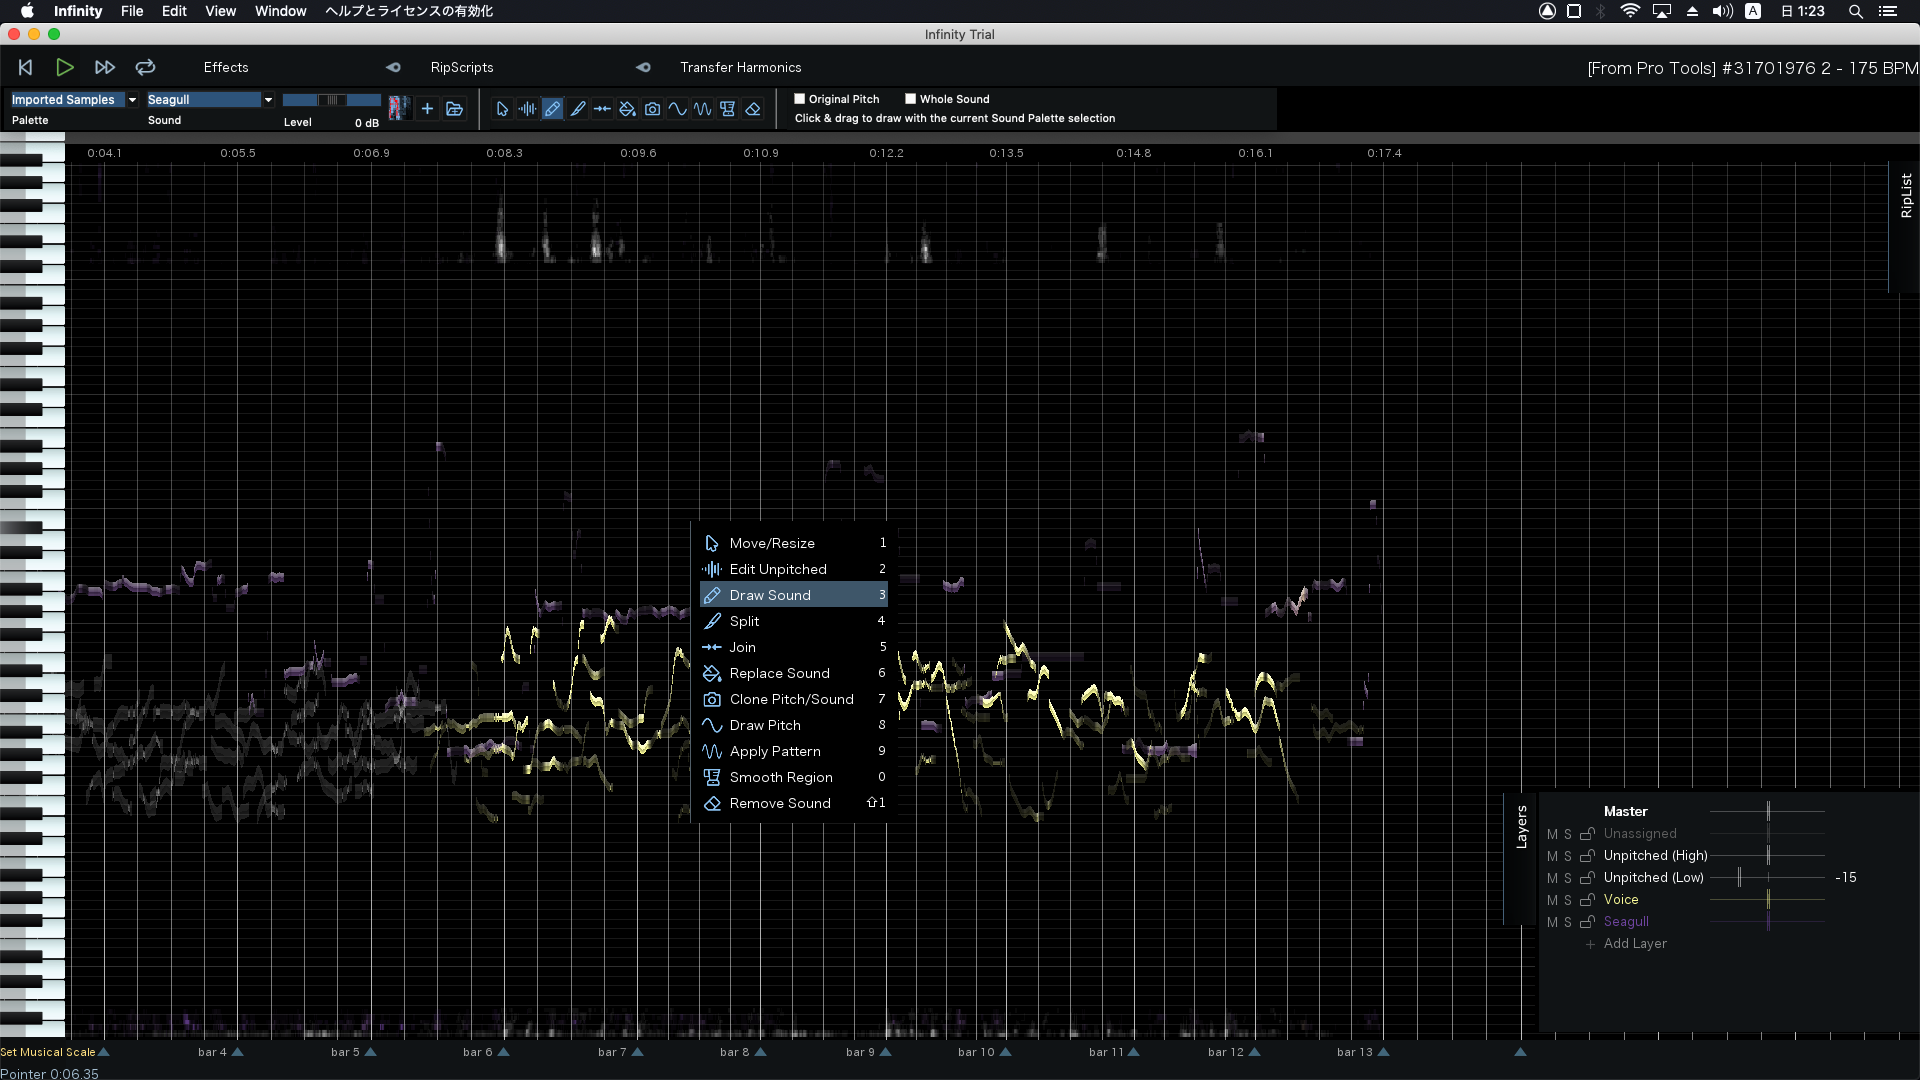
Task: Choose Apply Pattern from the context menu
Action: point(794,751)
